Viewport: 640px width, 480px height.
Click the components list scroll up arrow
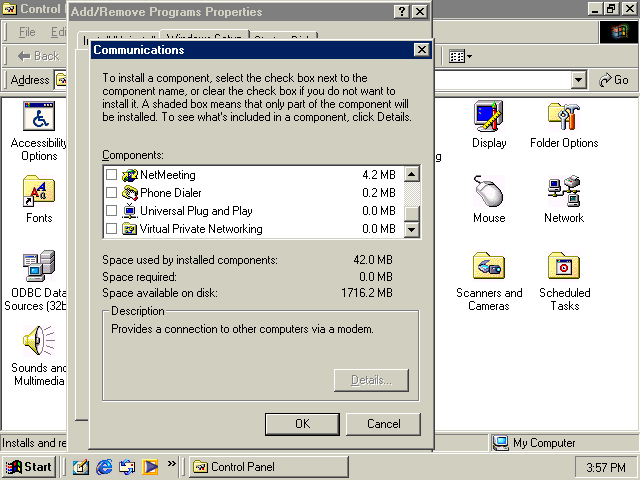click(x=412, y=174)
